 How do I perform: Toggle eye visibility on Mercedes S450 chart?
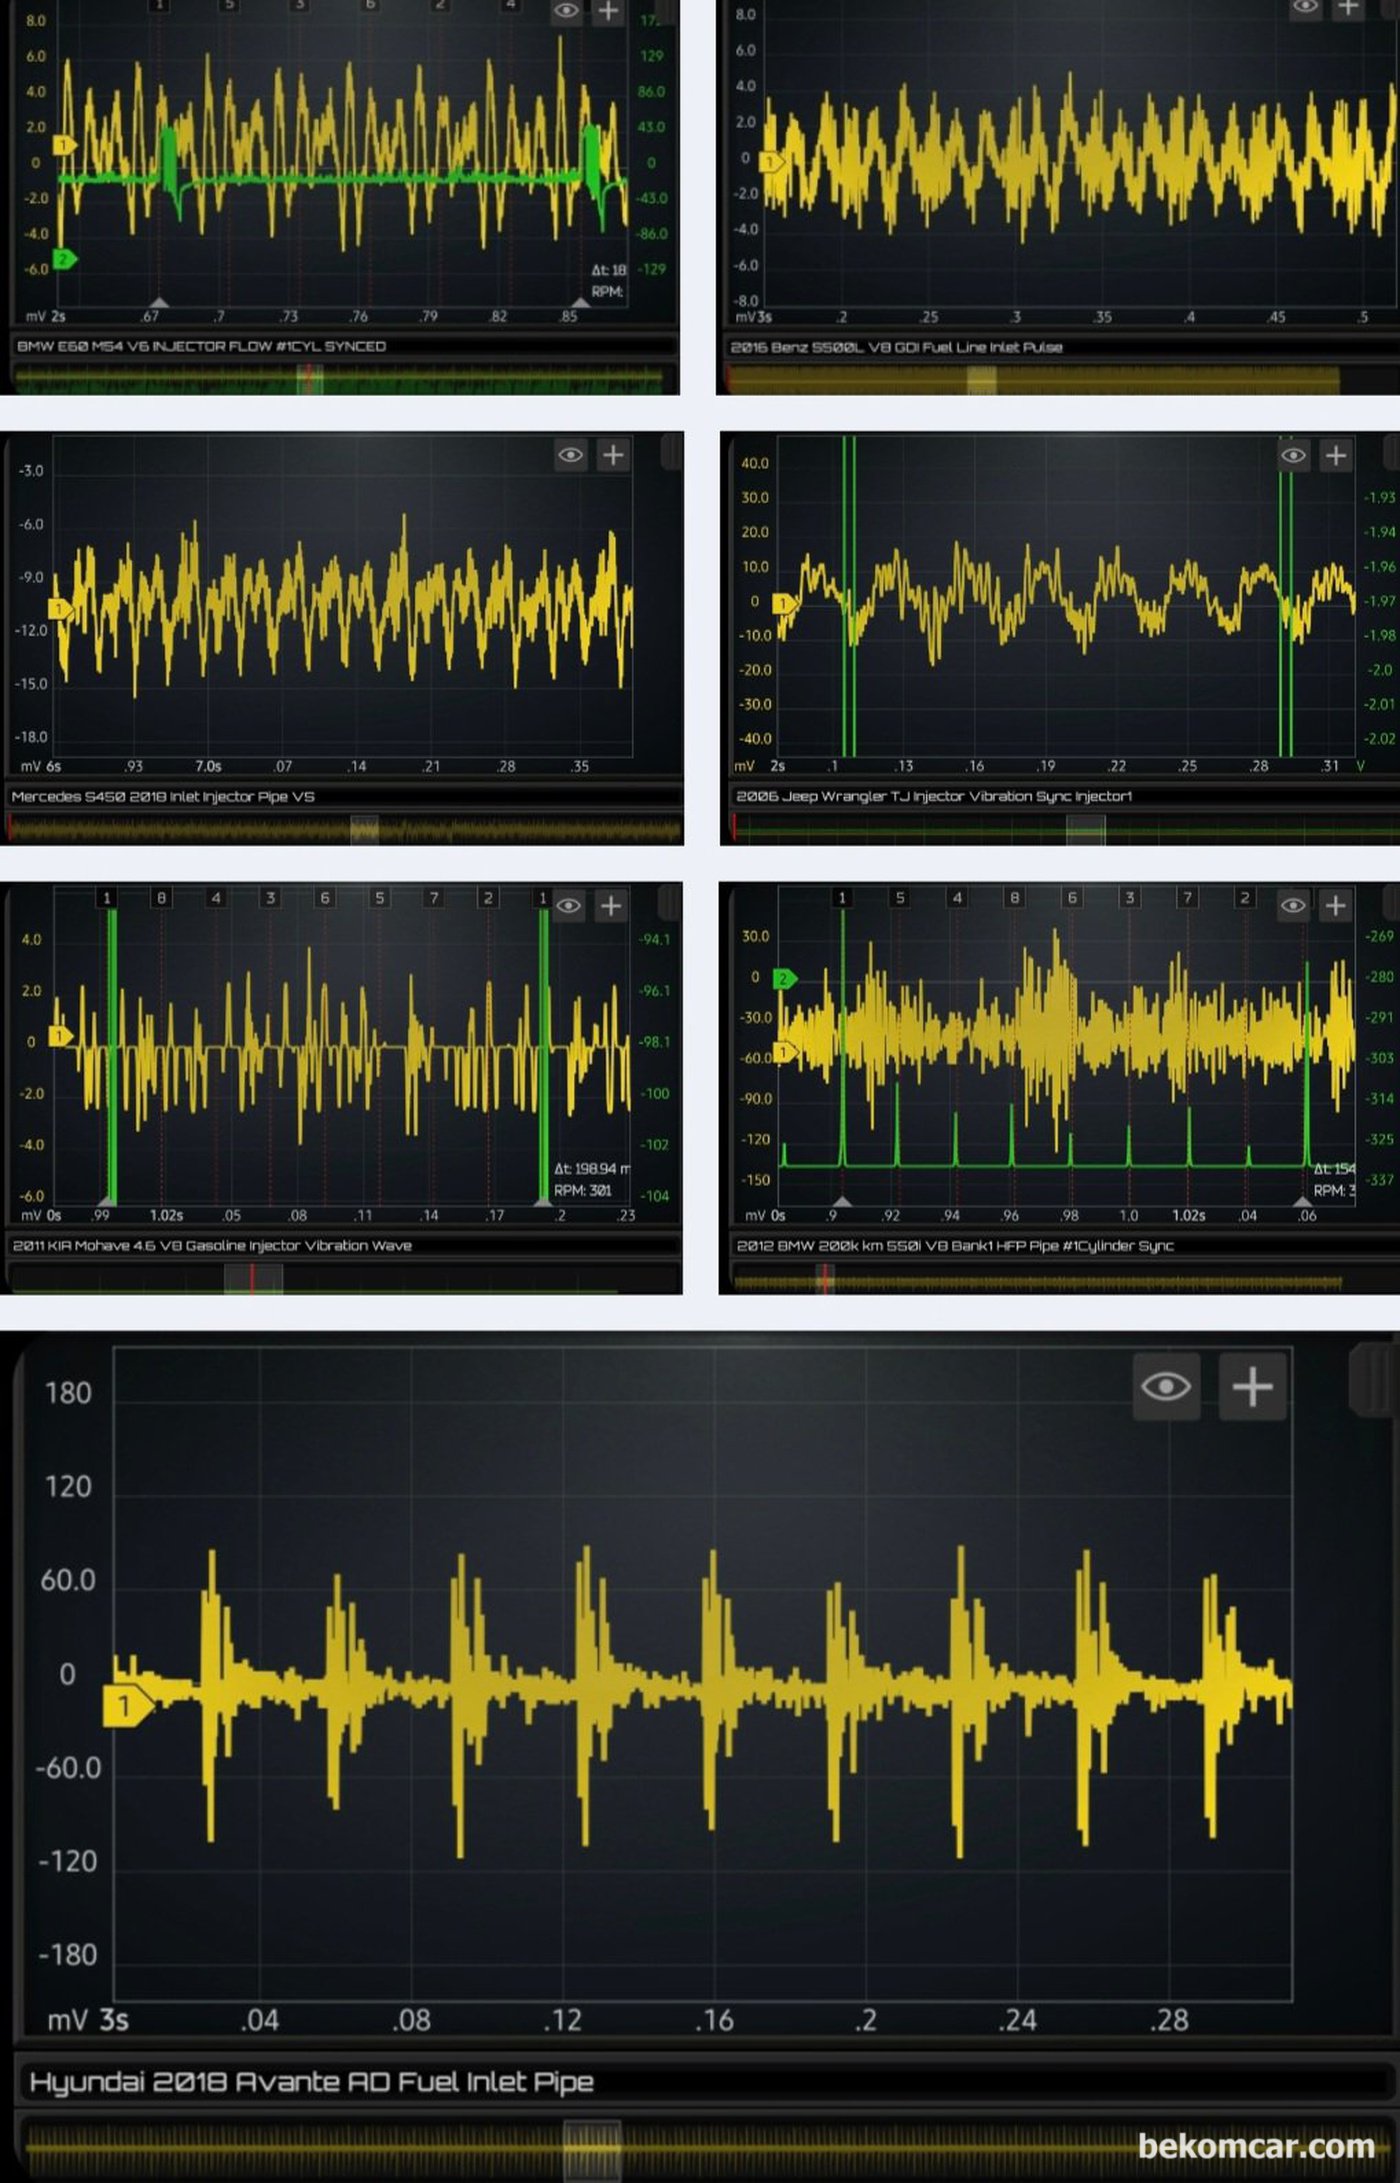point(570,455)
